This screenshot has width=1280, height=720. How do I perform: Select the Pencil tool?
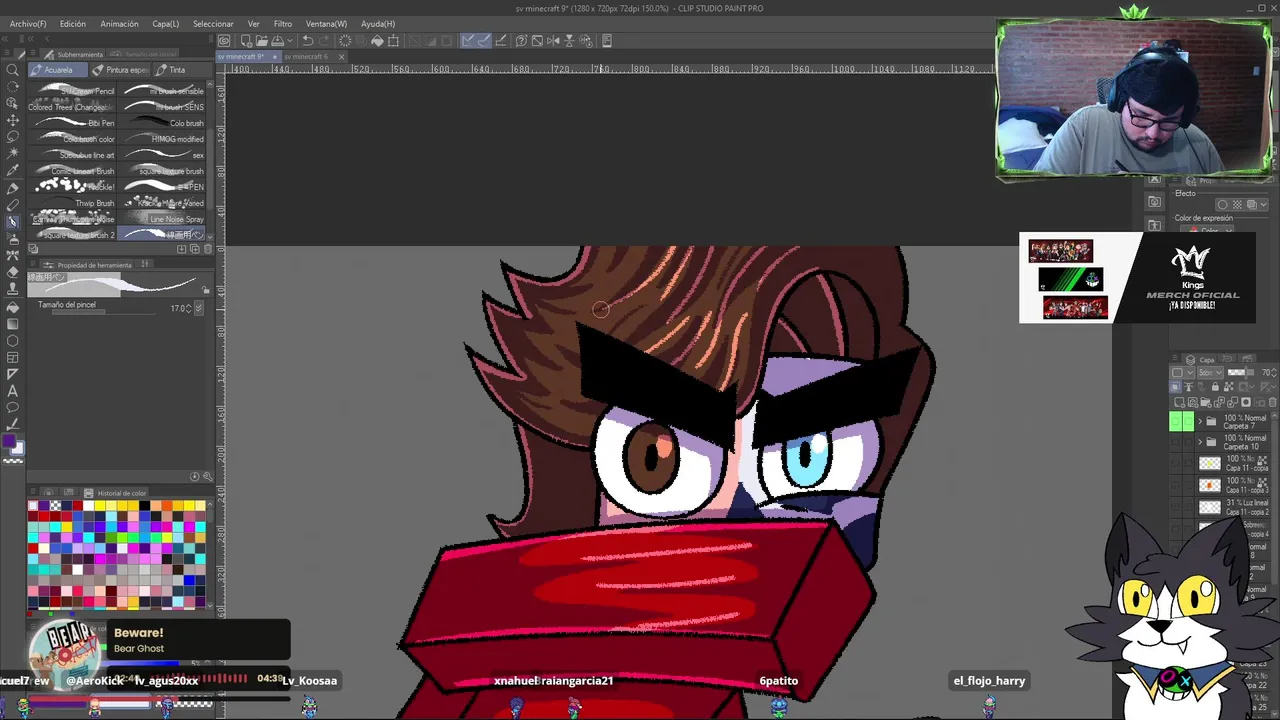point(12,205)
